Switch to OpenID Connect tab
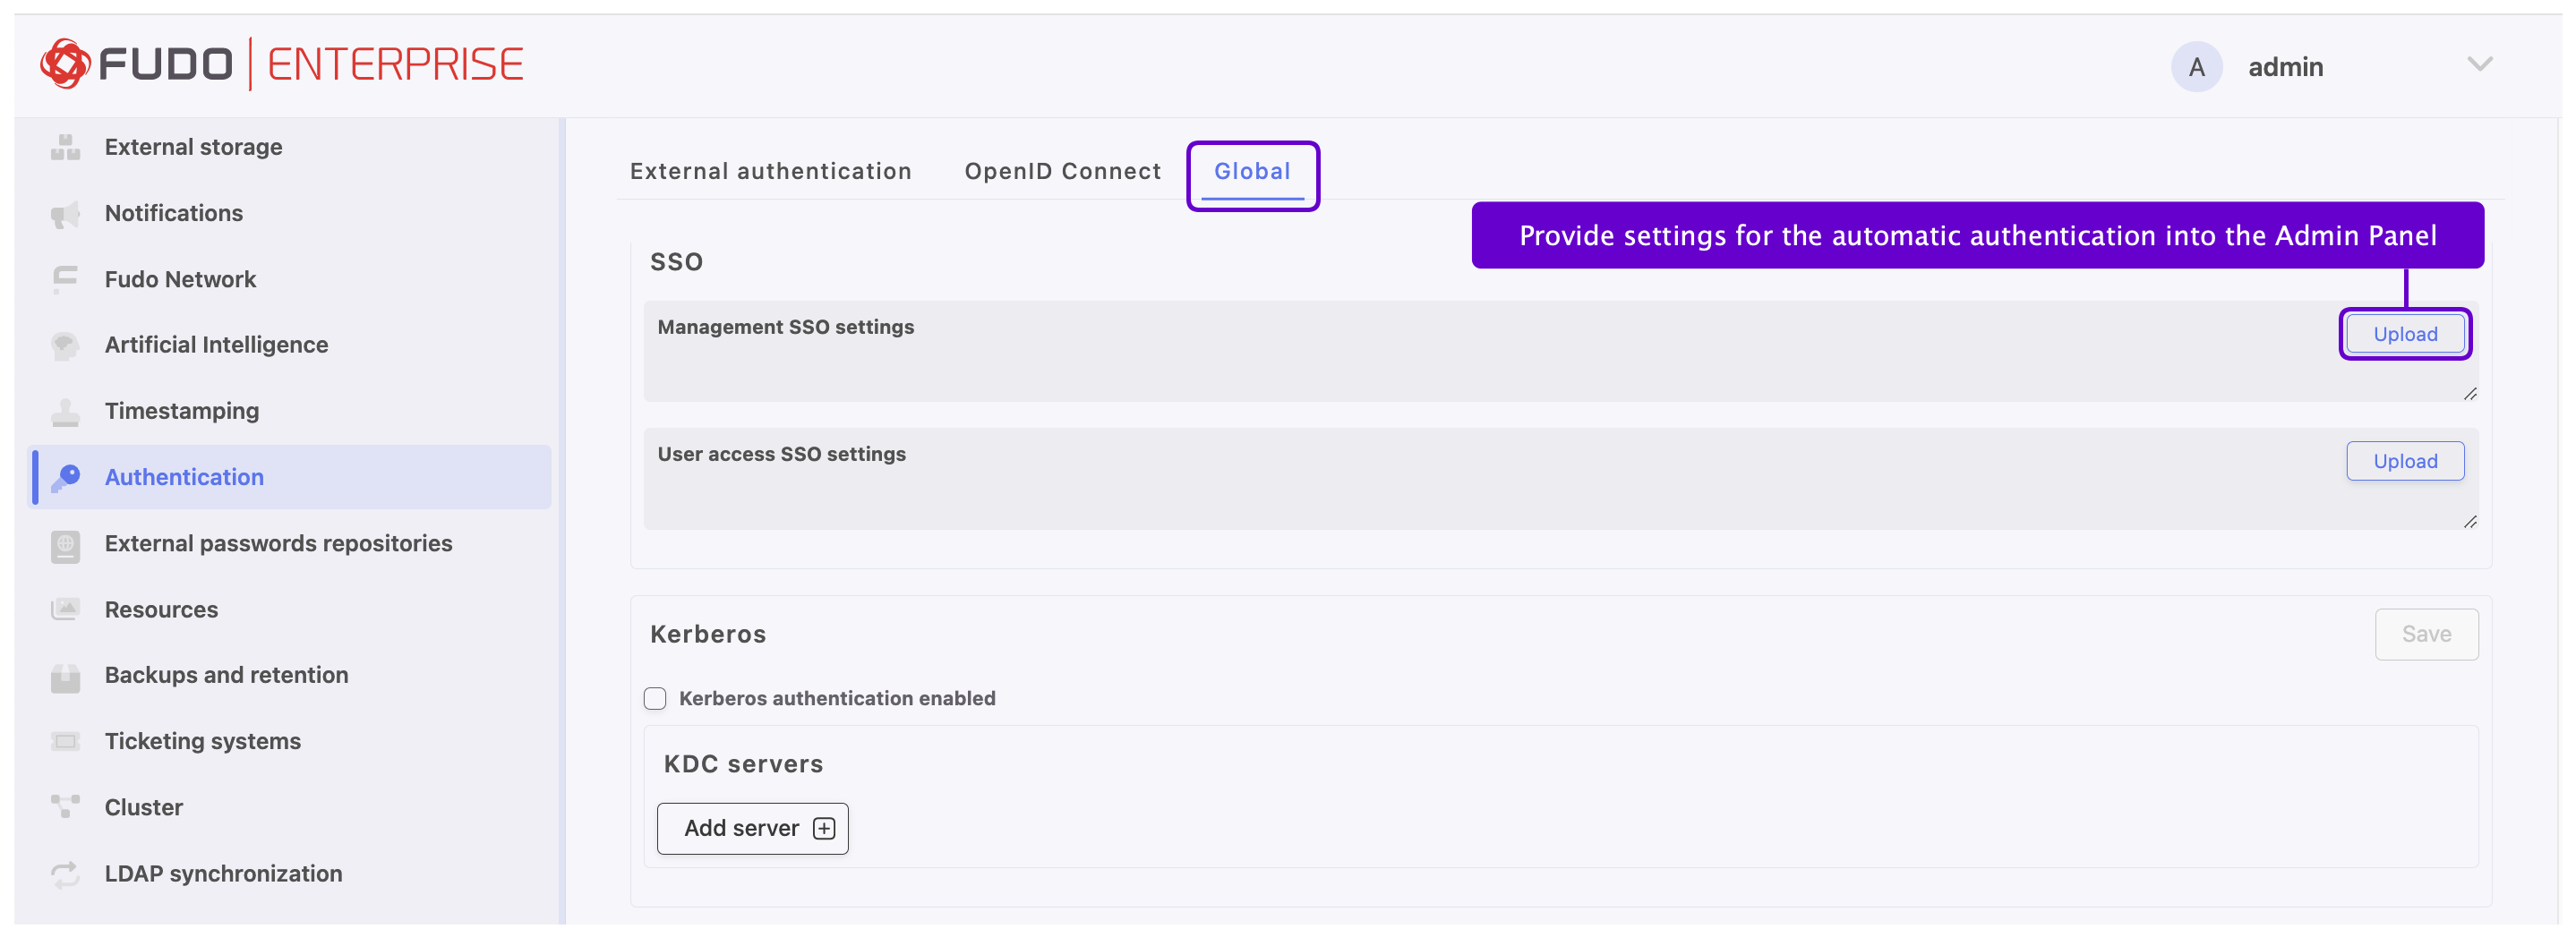This screenshot has width=2576, height=946. pyautogui.click(x=1062, y=172)
